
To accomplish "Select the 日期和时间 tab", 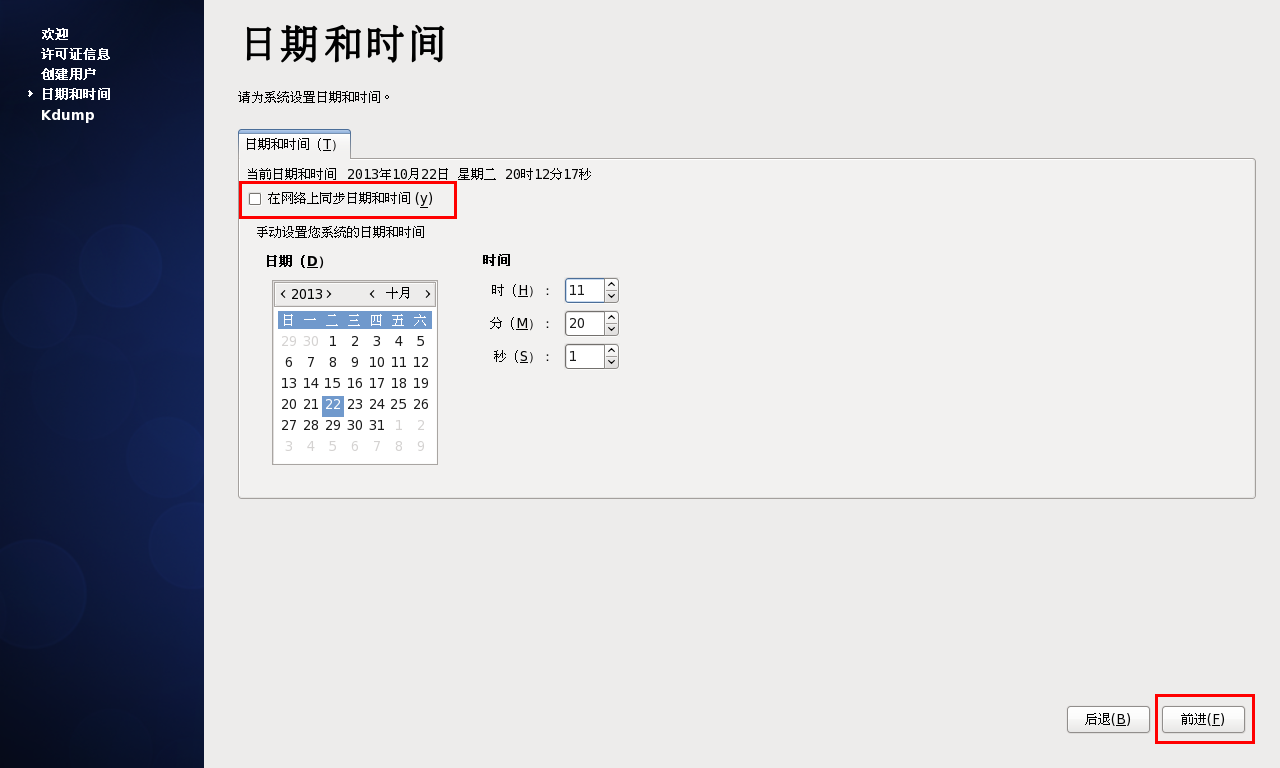I will click(294, 144).
